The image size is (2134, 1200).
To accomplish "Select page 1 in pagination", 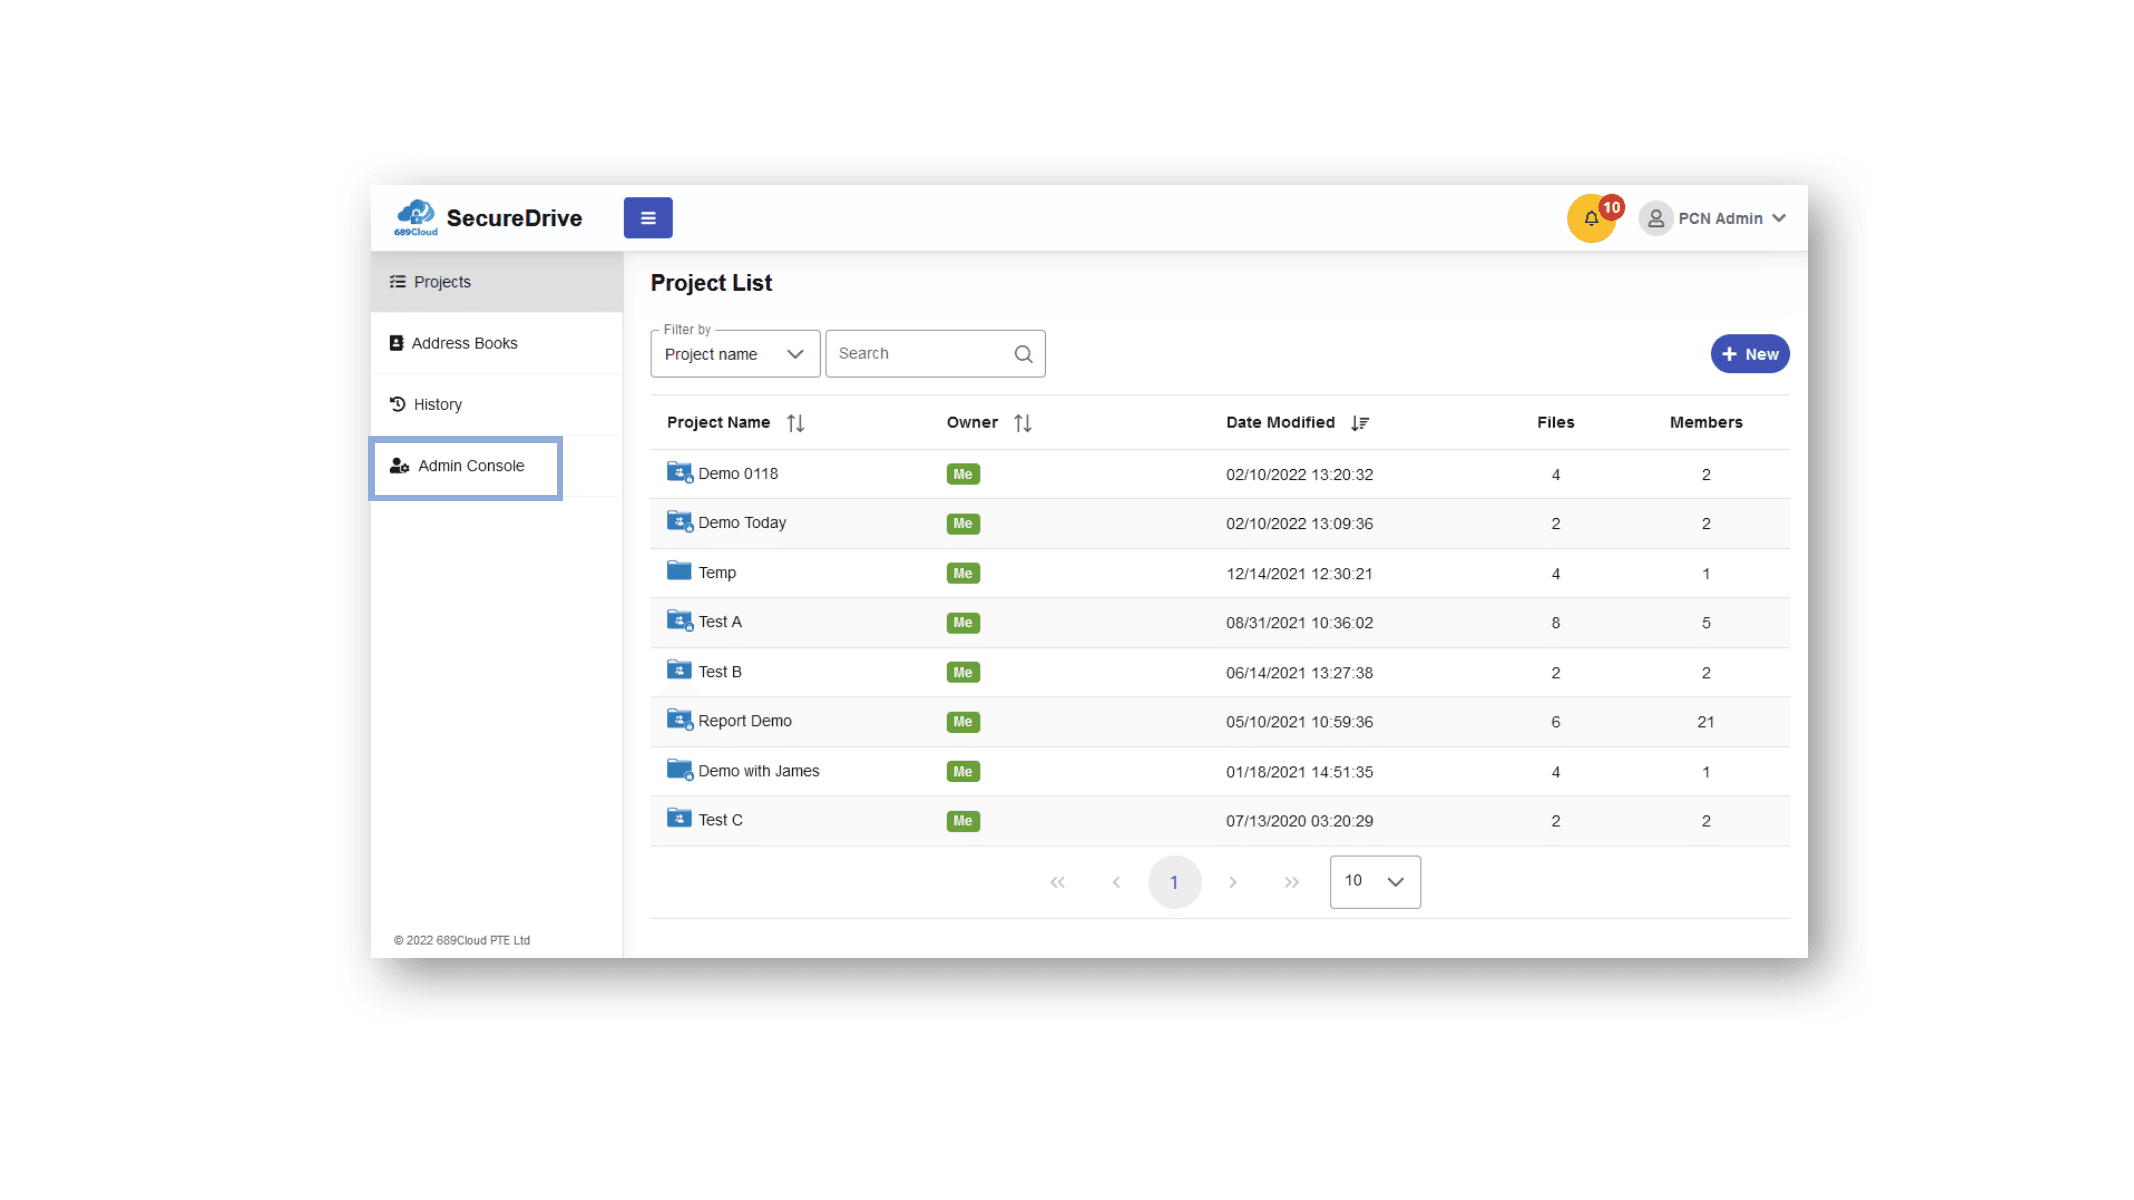I will click(1174, 882).
